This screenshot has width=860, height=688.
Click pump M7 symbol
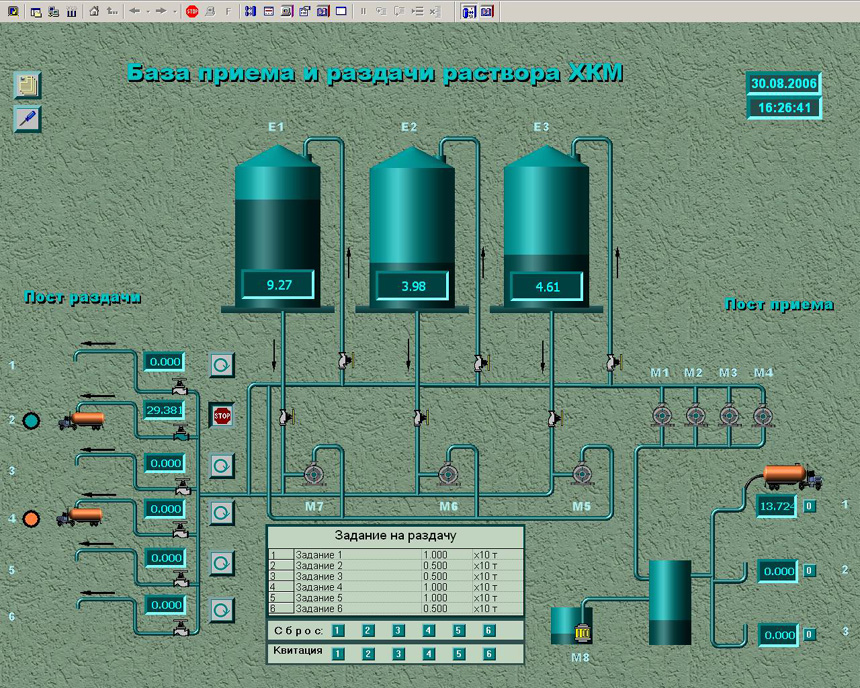coord(314,474)
